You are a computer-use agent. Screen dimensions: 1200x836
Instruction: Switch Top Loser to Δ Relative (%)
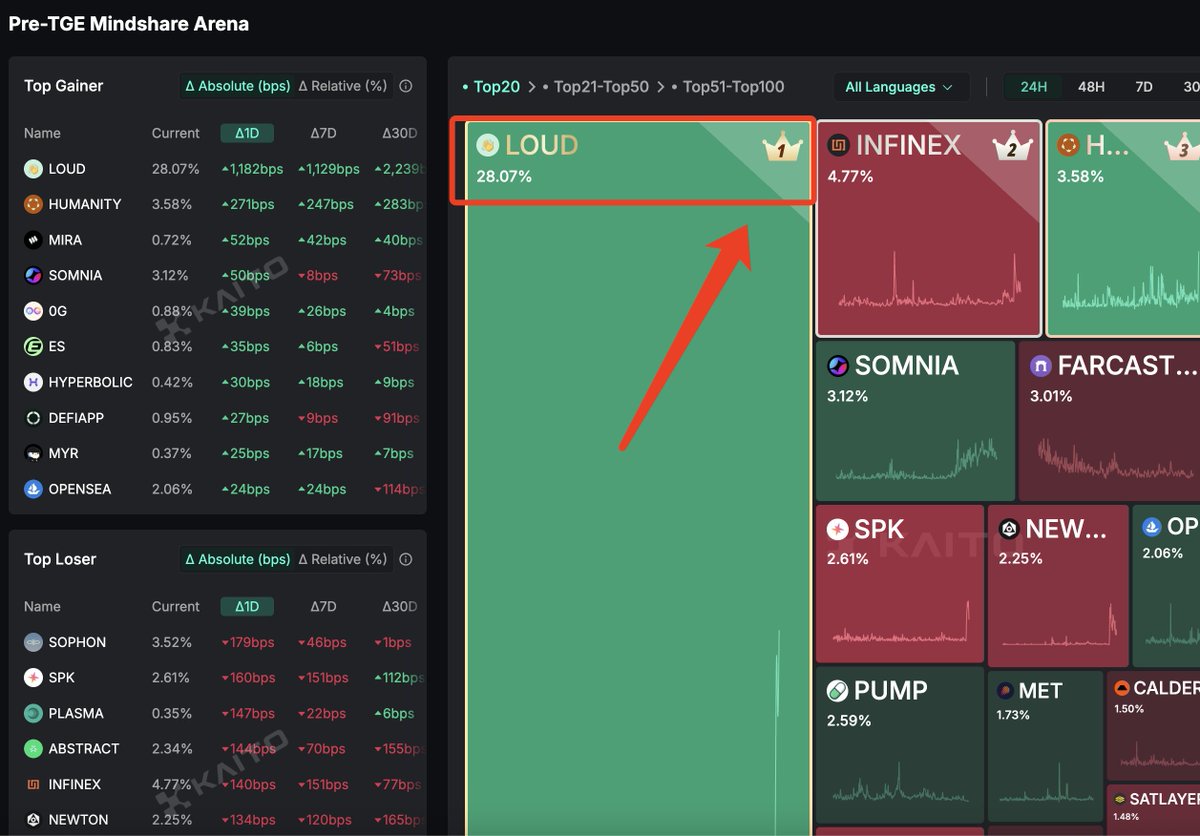click(343, 559)
